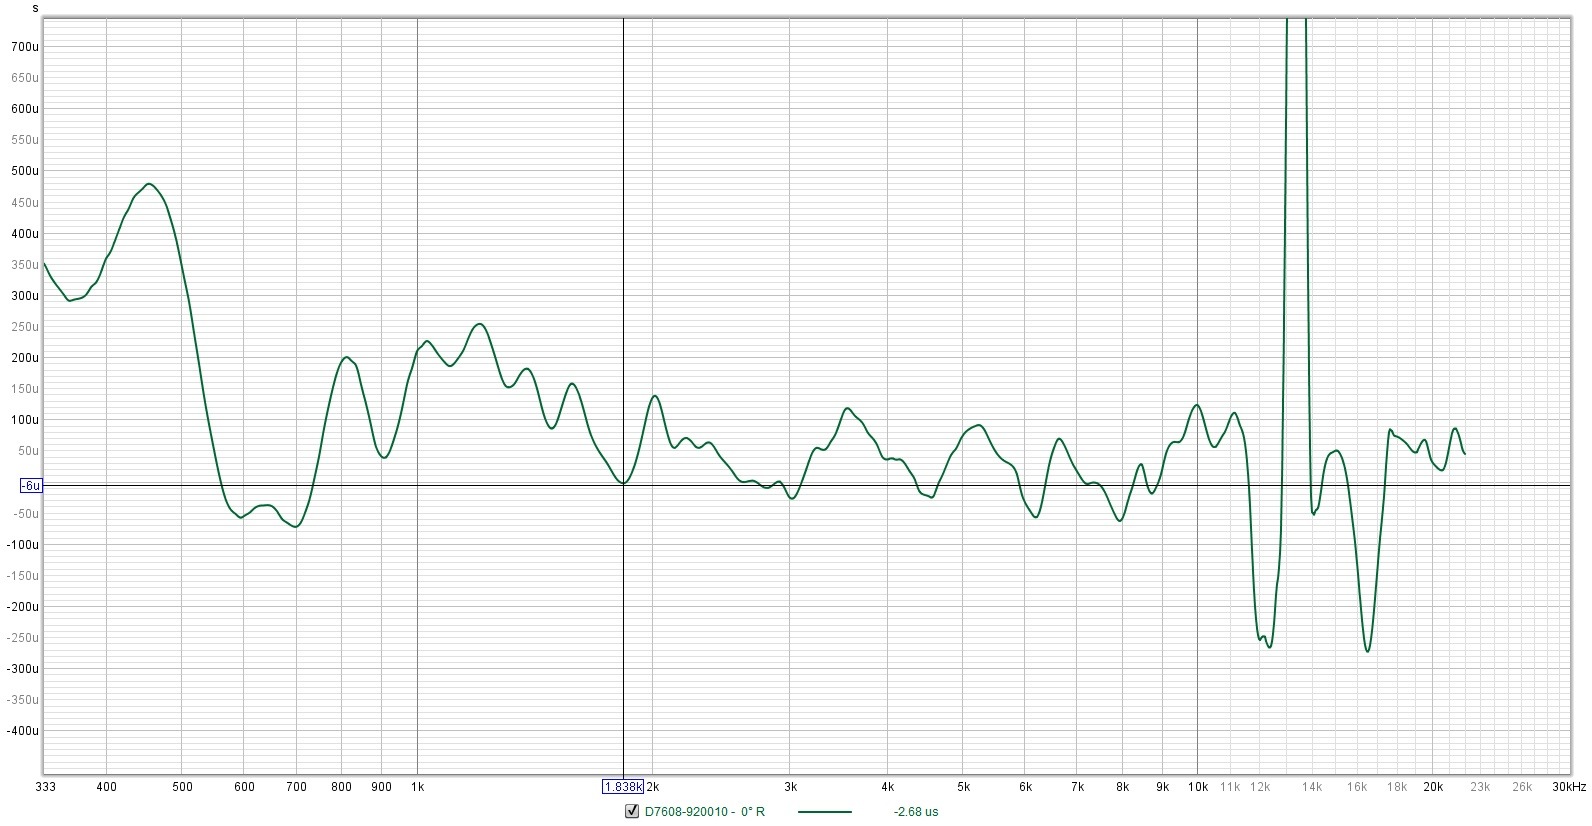Click the 10k frequency axis label
1592x826 pixels.
click(x=1197, y=787)
